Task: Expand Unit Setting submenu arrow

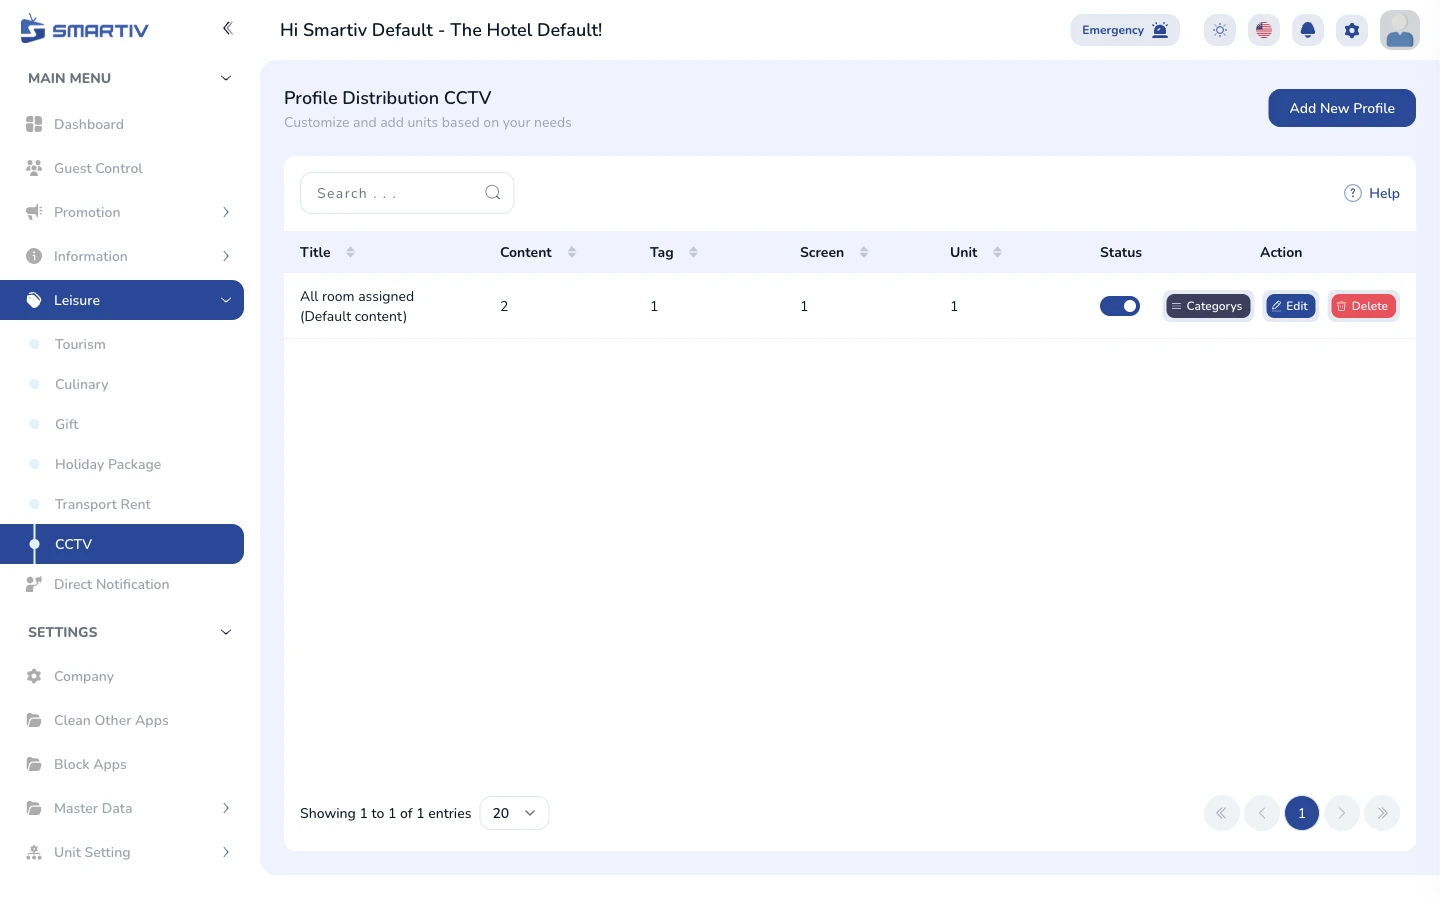Action: (x=226, y=852)
